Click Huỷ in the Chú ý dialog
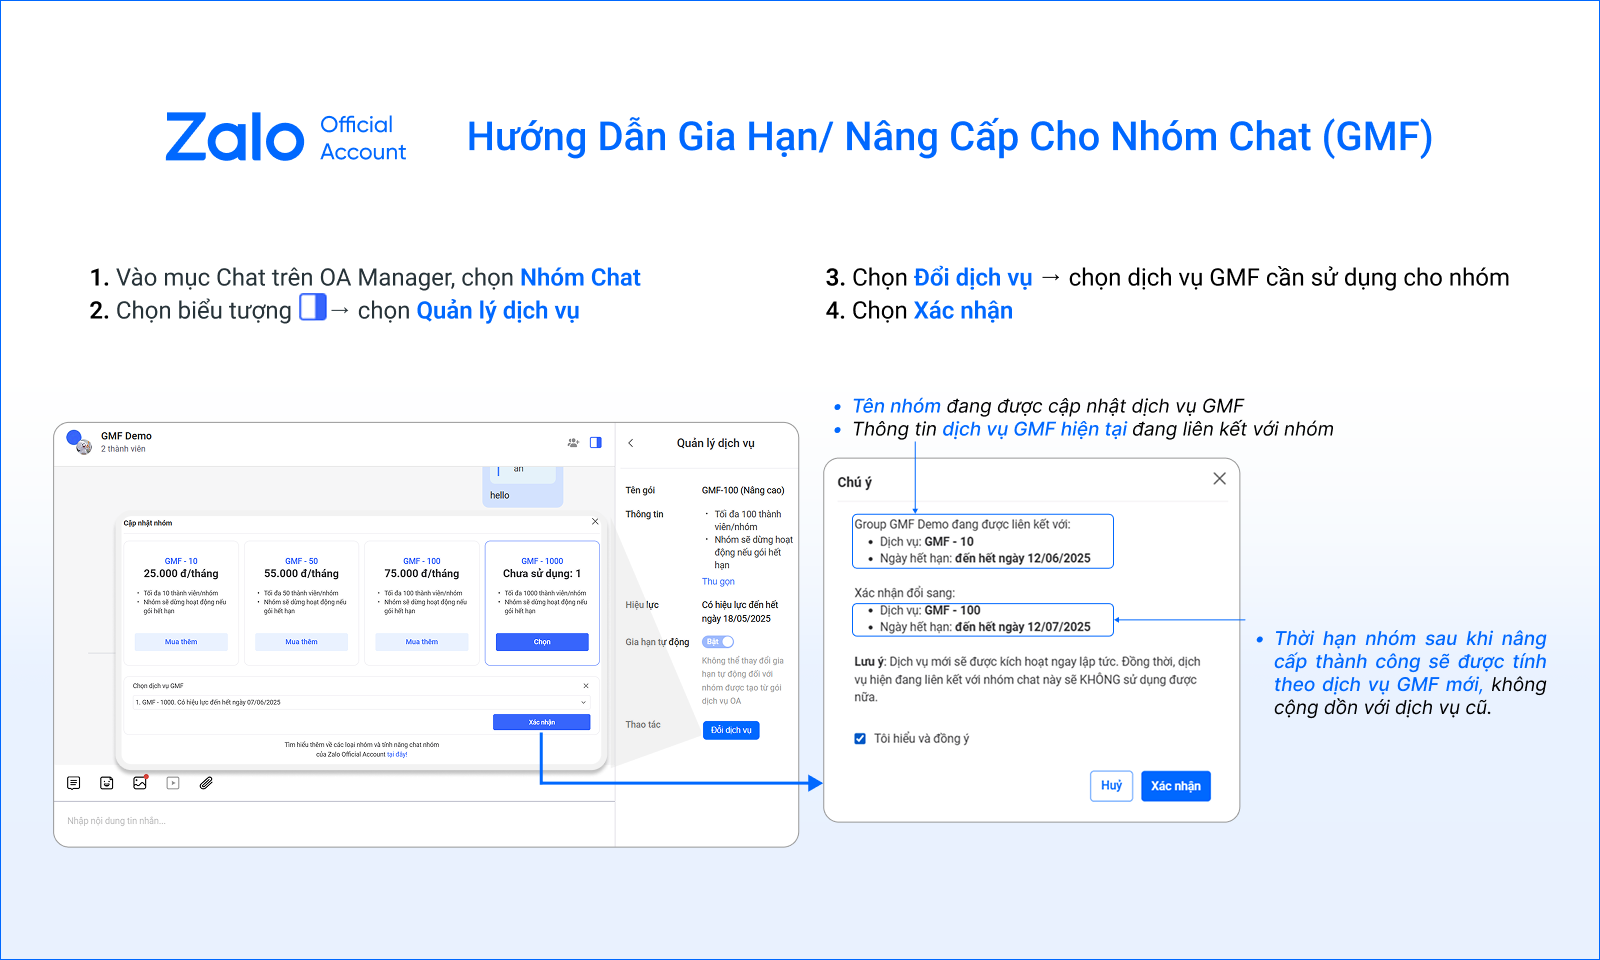The height and width of the screenshot is (960, 1600). (1112, 786)
